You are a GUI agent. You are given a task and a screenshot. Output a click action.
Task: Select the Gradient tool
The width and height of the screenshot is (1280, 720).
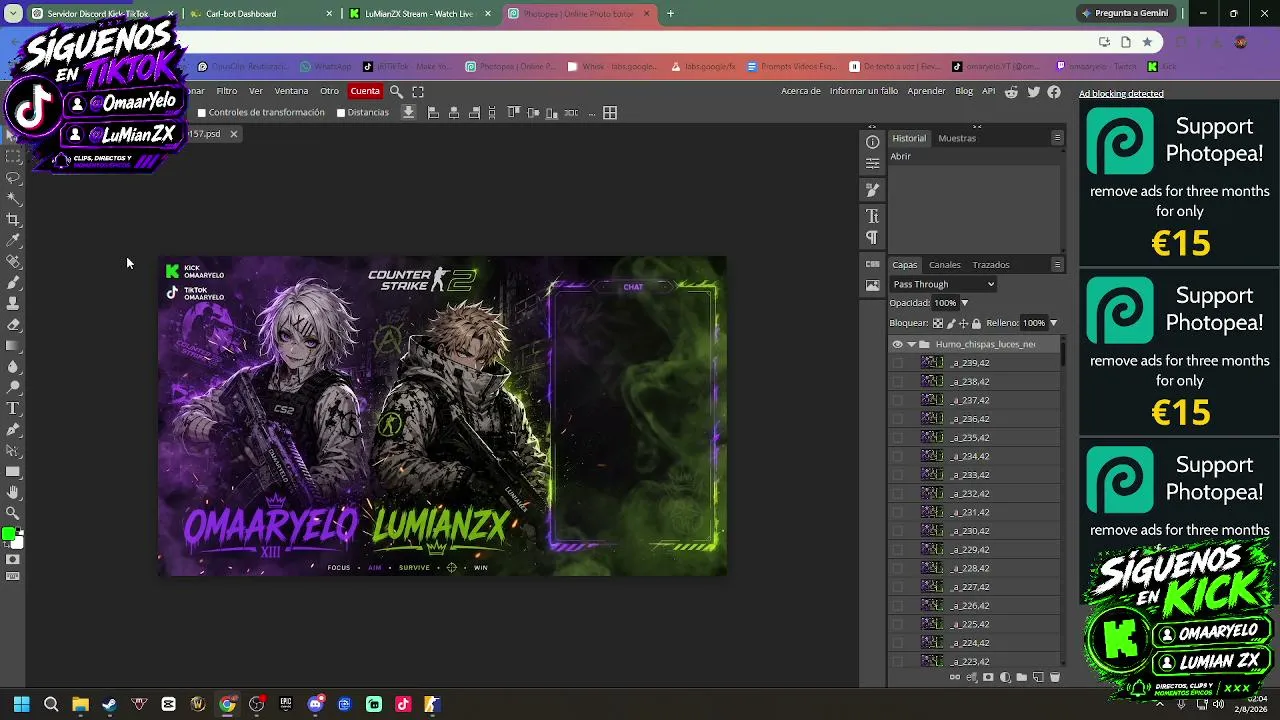coord(13,346)
